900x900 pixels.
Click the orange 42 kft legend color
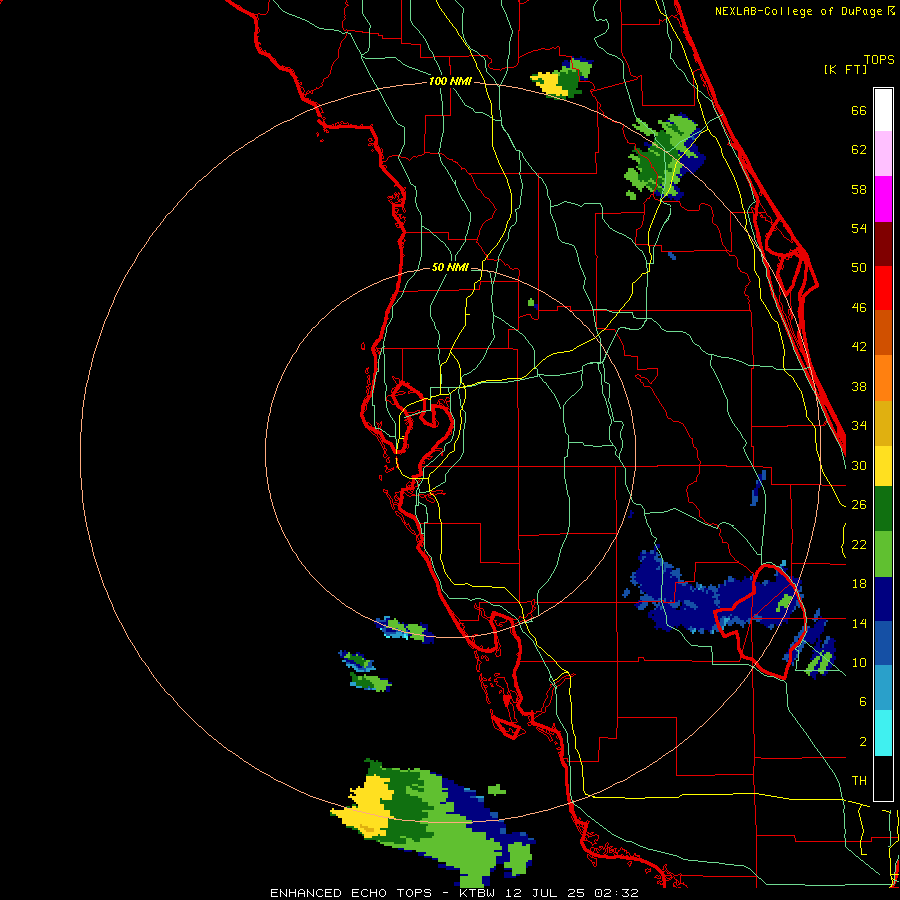[x=883, y=378]
